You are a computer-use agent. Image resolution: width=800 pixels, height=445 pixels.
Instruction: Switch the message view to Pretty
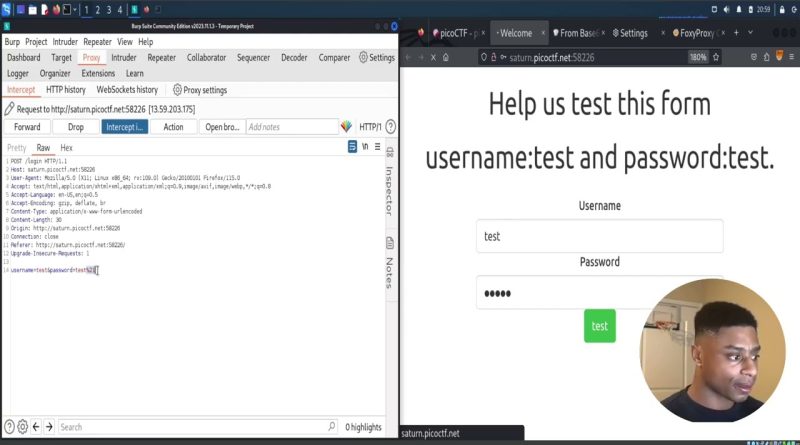16,148
